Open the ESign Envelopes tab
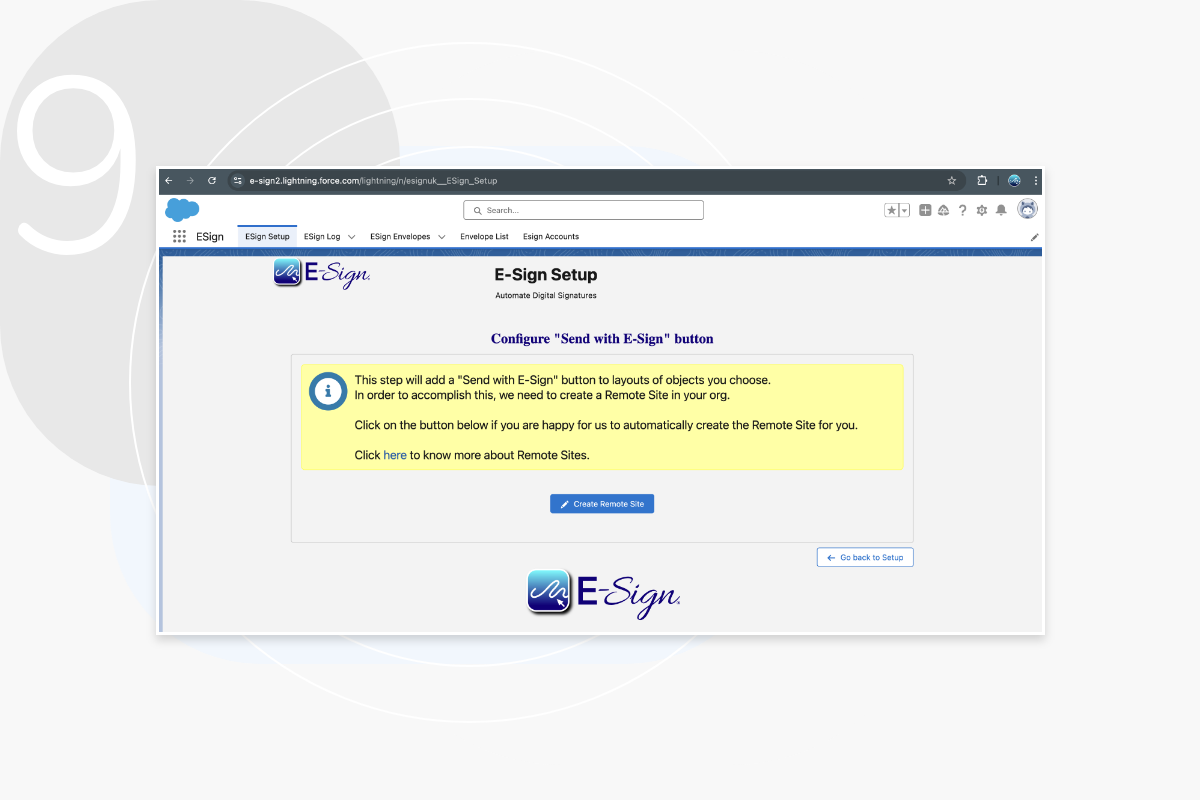Viewport: 1200px width, 800px height. point(400,237)
